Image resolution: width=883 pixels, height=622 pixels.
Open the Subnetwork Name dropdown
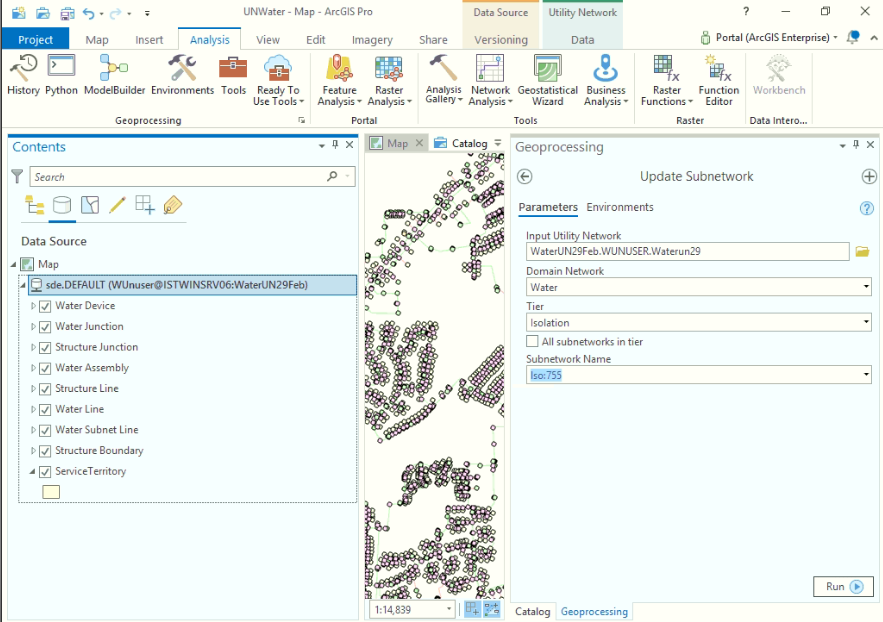[866, 375]
